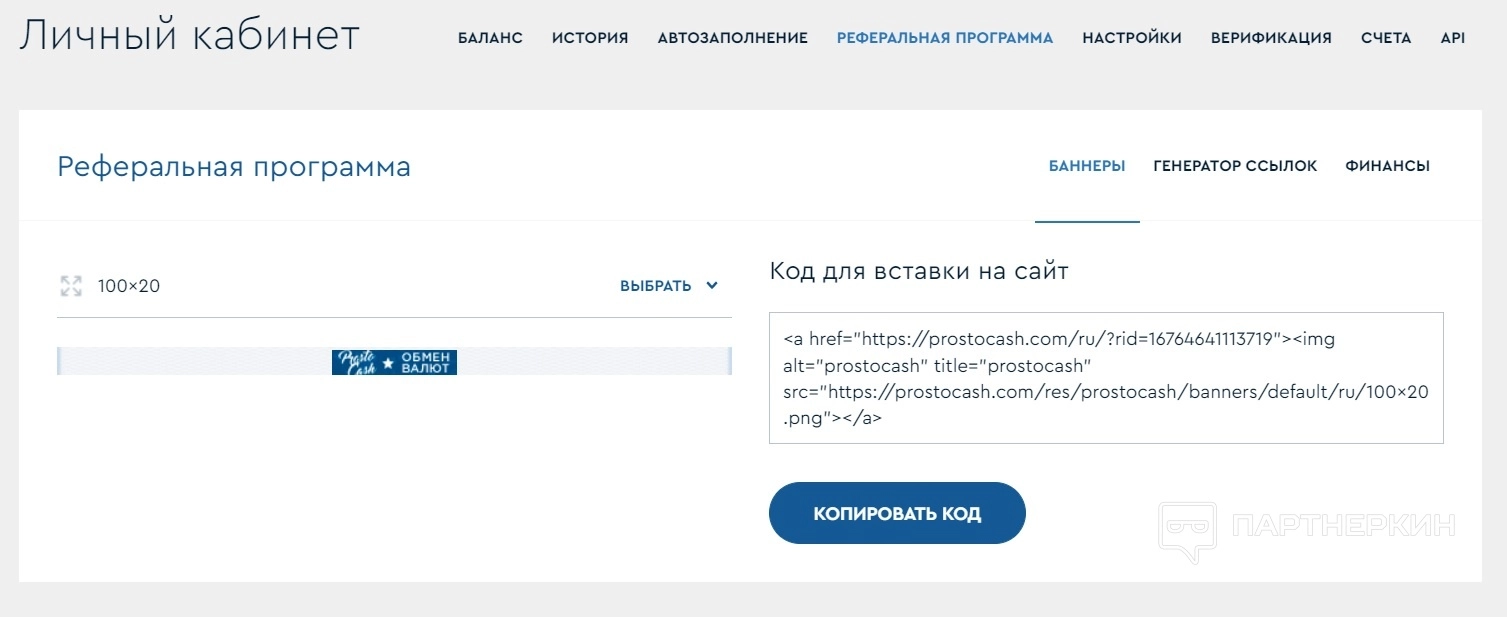The height and width of the screenshot is (617, 1507).
Task: Click the Партнеркин watermark logo icon
Action: tap(1186, 530)
